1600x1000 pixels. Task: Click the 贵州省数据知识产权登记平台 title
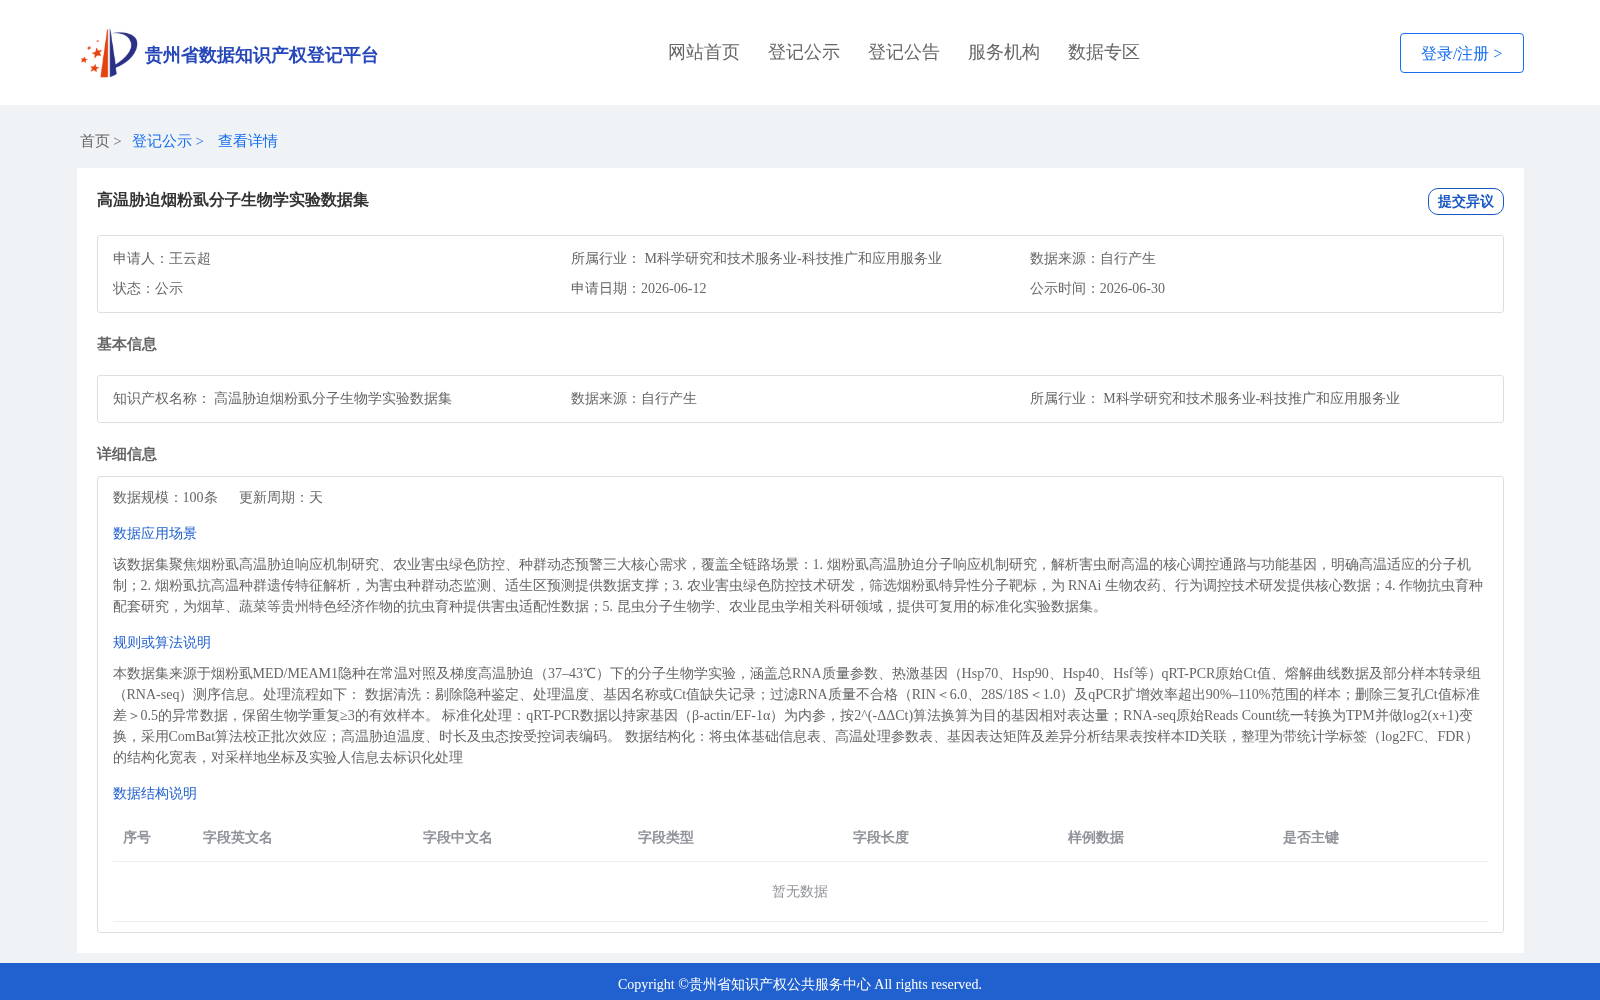261,55
